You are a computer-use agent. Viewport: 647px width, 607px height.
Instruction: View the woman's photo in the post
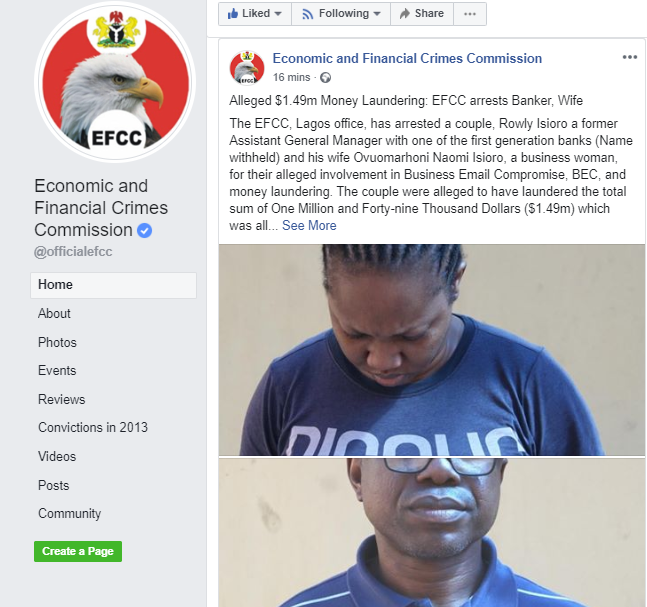432,350
